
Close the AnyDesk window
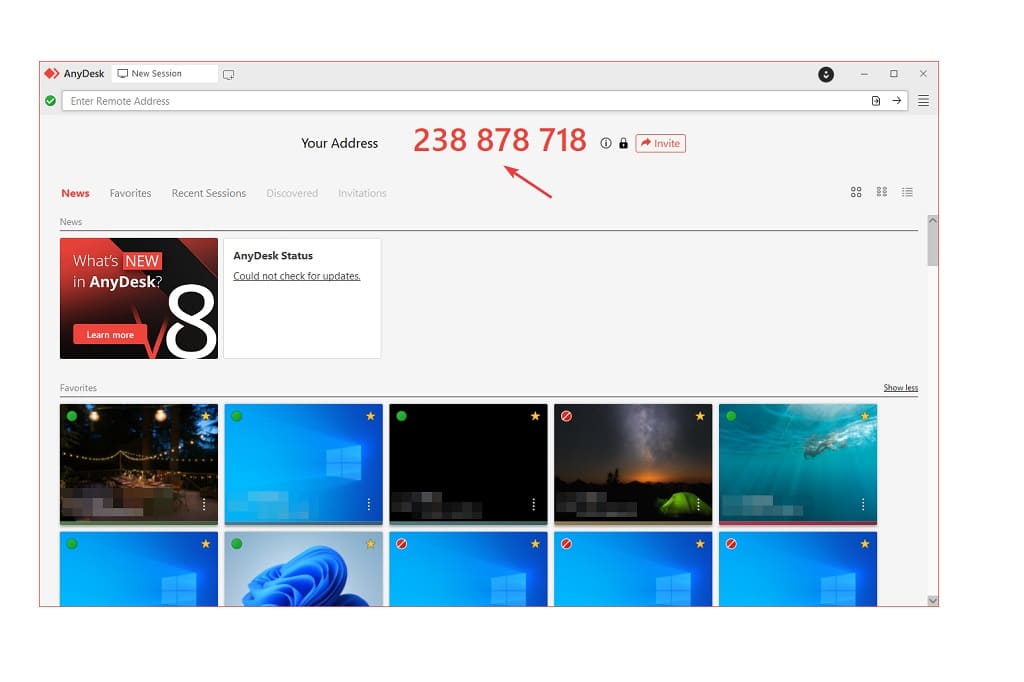[923, 74]
